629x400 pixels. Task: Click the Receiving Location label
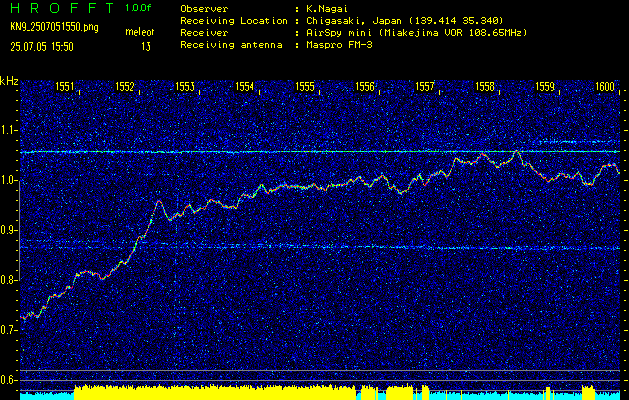(x=234, y=21)
